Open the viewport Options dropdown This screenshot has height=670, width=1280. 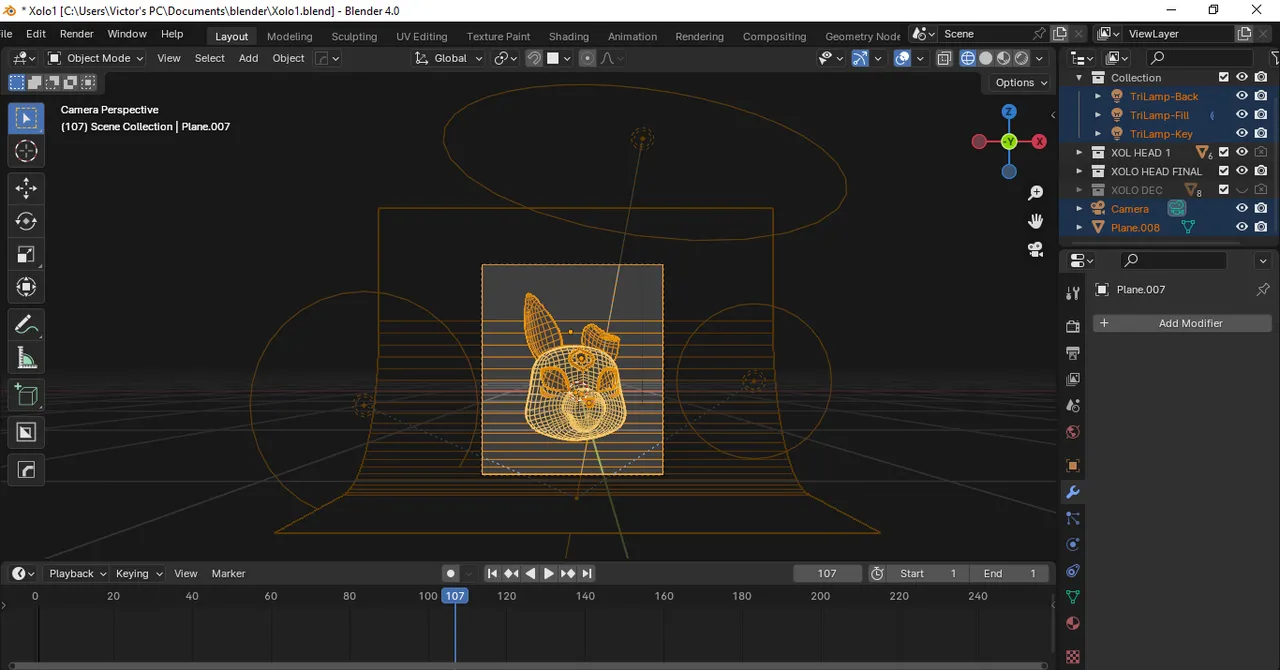(x=1021, y=82)
